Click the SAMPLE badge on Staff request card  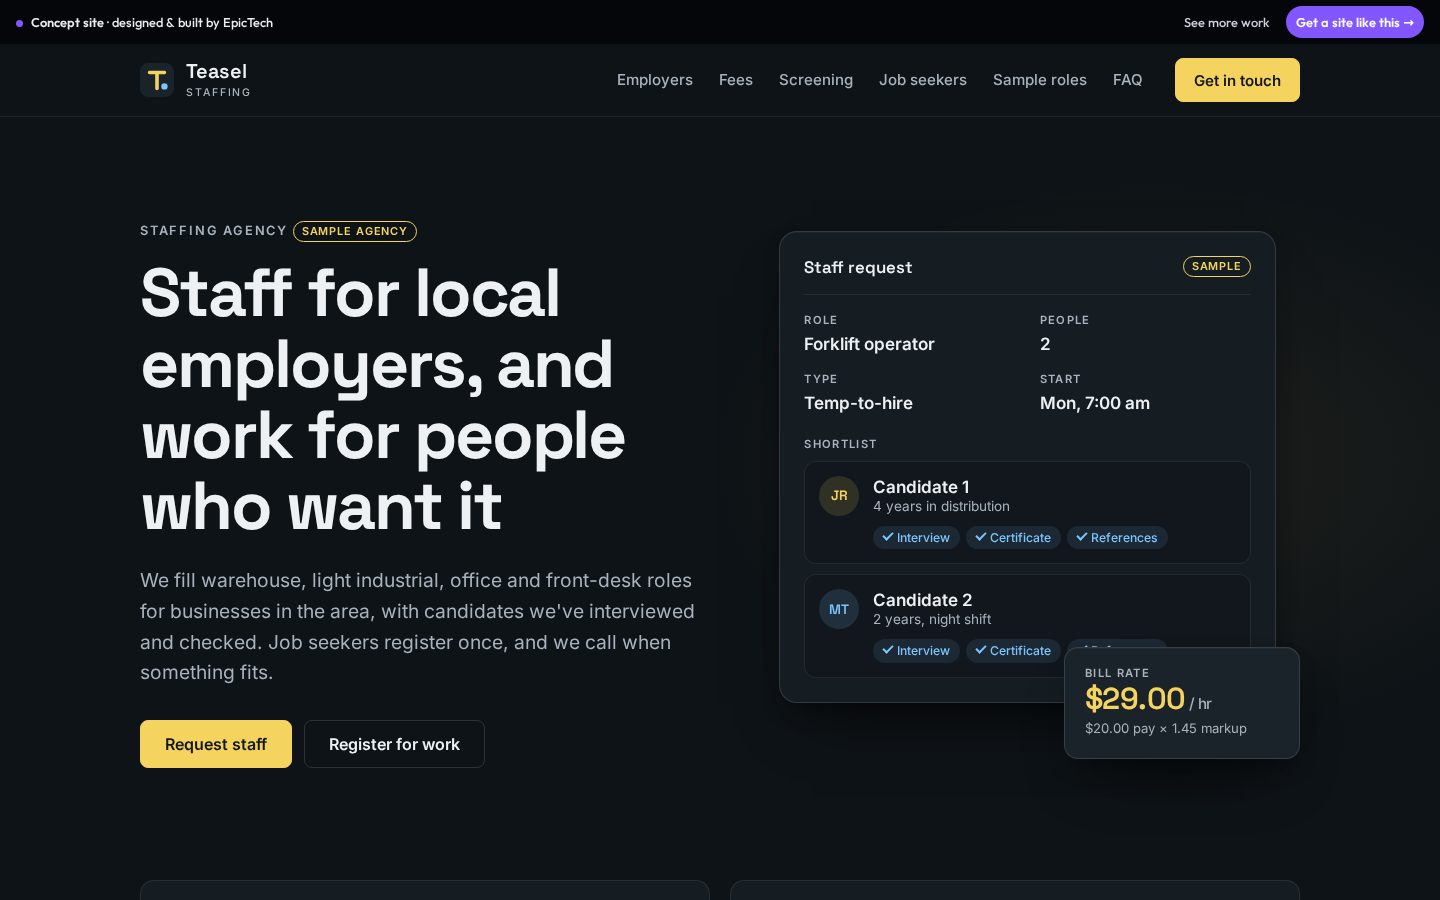pos(1217,266)
